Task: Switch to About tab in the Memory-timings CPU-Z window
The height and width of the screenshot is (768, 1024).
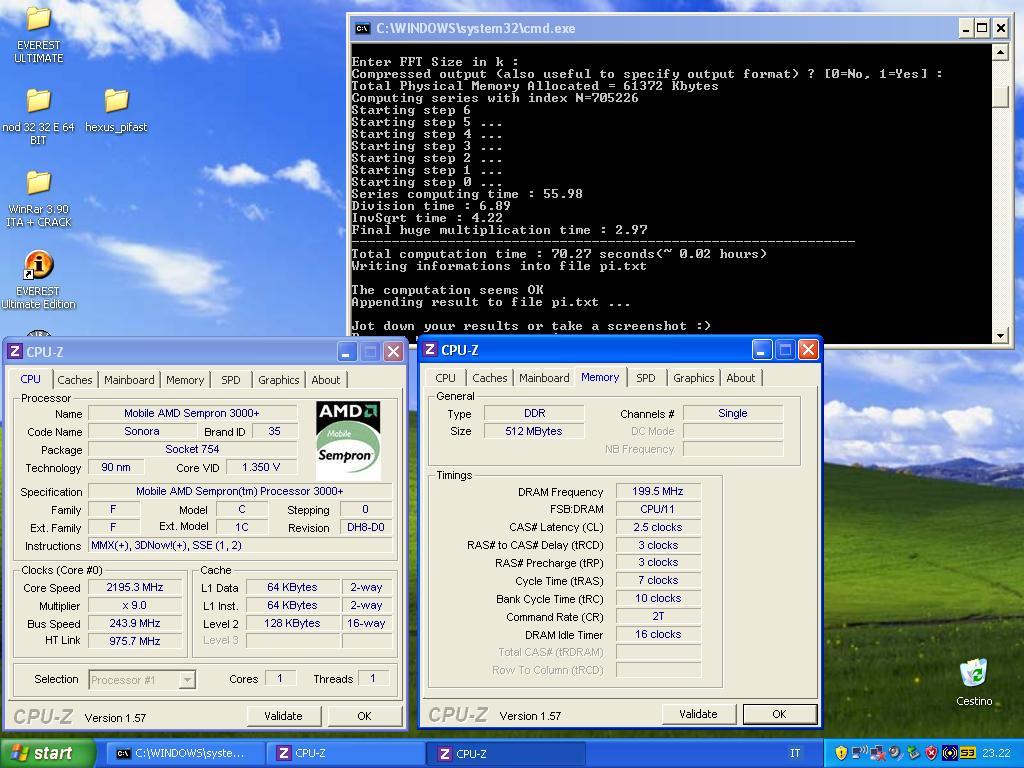Action: (741, 378)
